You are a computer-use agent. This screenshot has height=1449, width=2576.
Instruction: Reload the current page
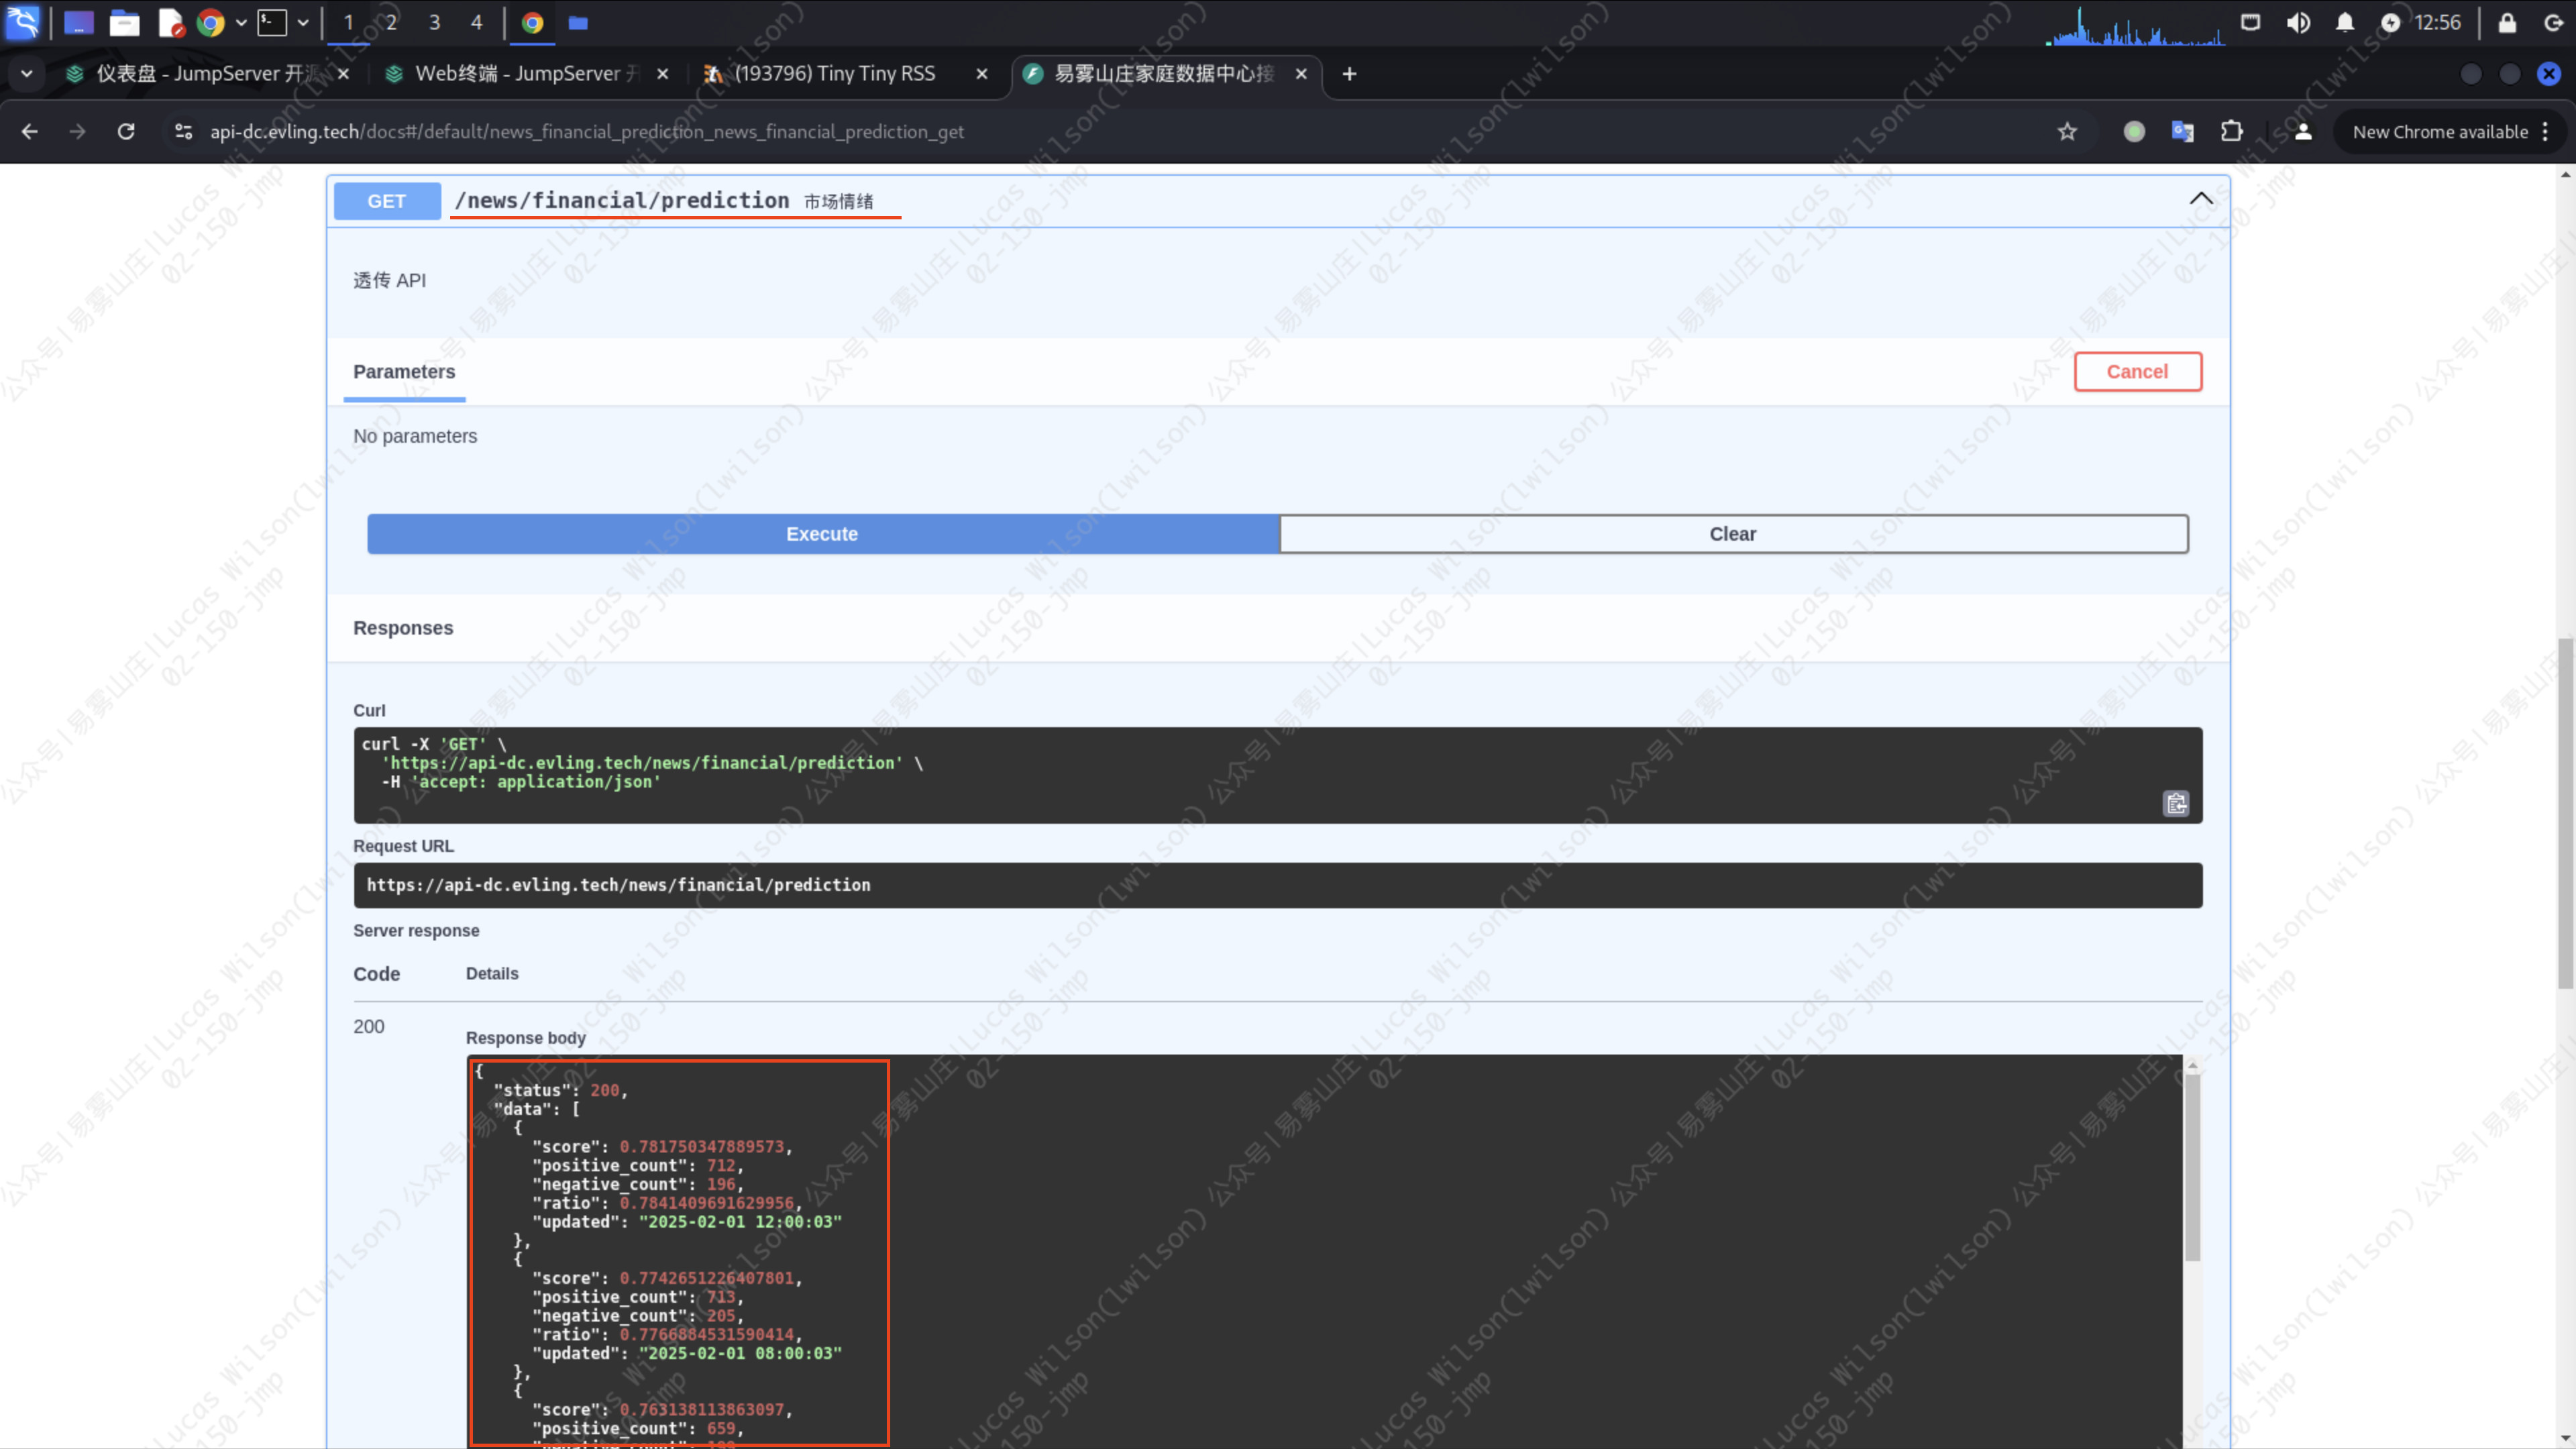click(126, 131)
